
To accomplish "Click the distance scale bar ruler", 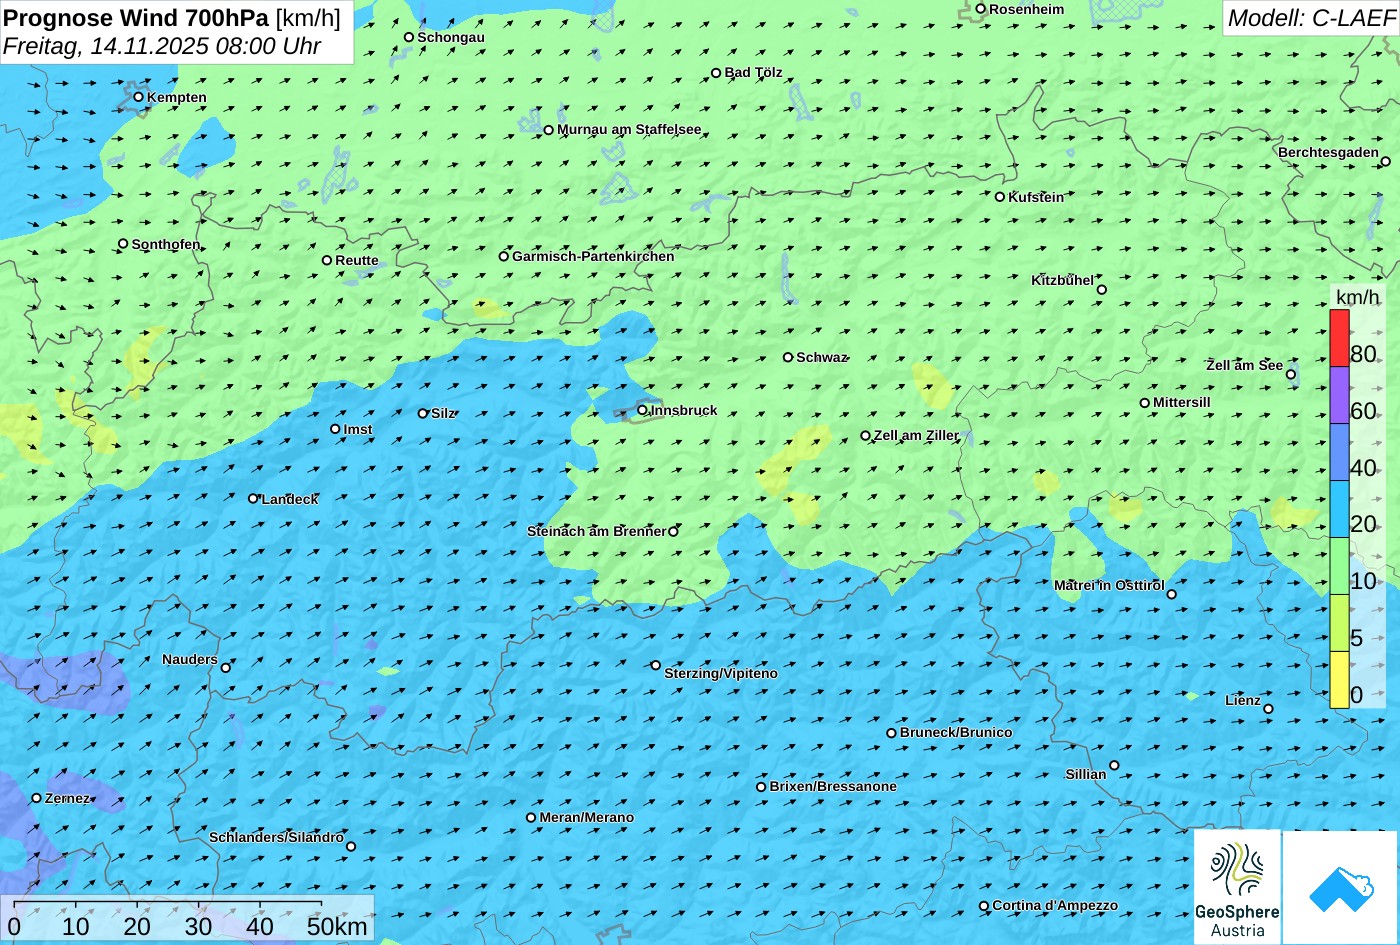I will pyautogui.click(x=168, y=906).
